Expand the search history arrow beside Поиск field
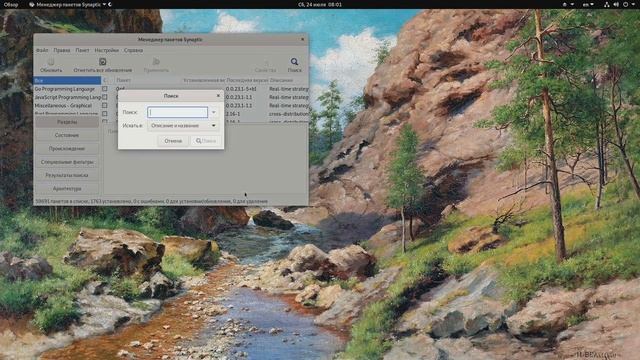 coord(213,112)
